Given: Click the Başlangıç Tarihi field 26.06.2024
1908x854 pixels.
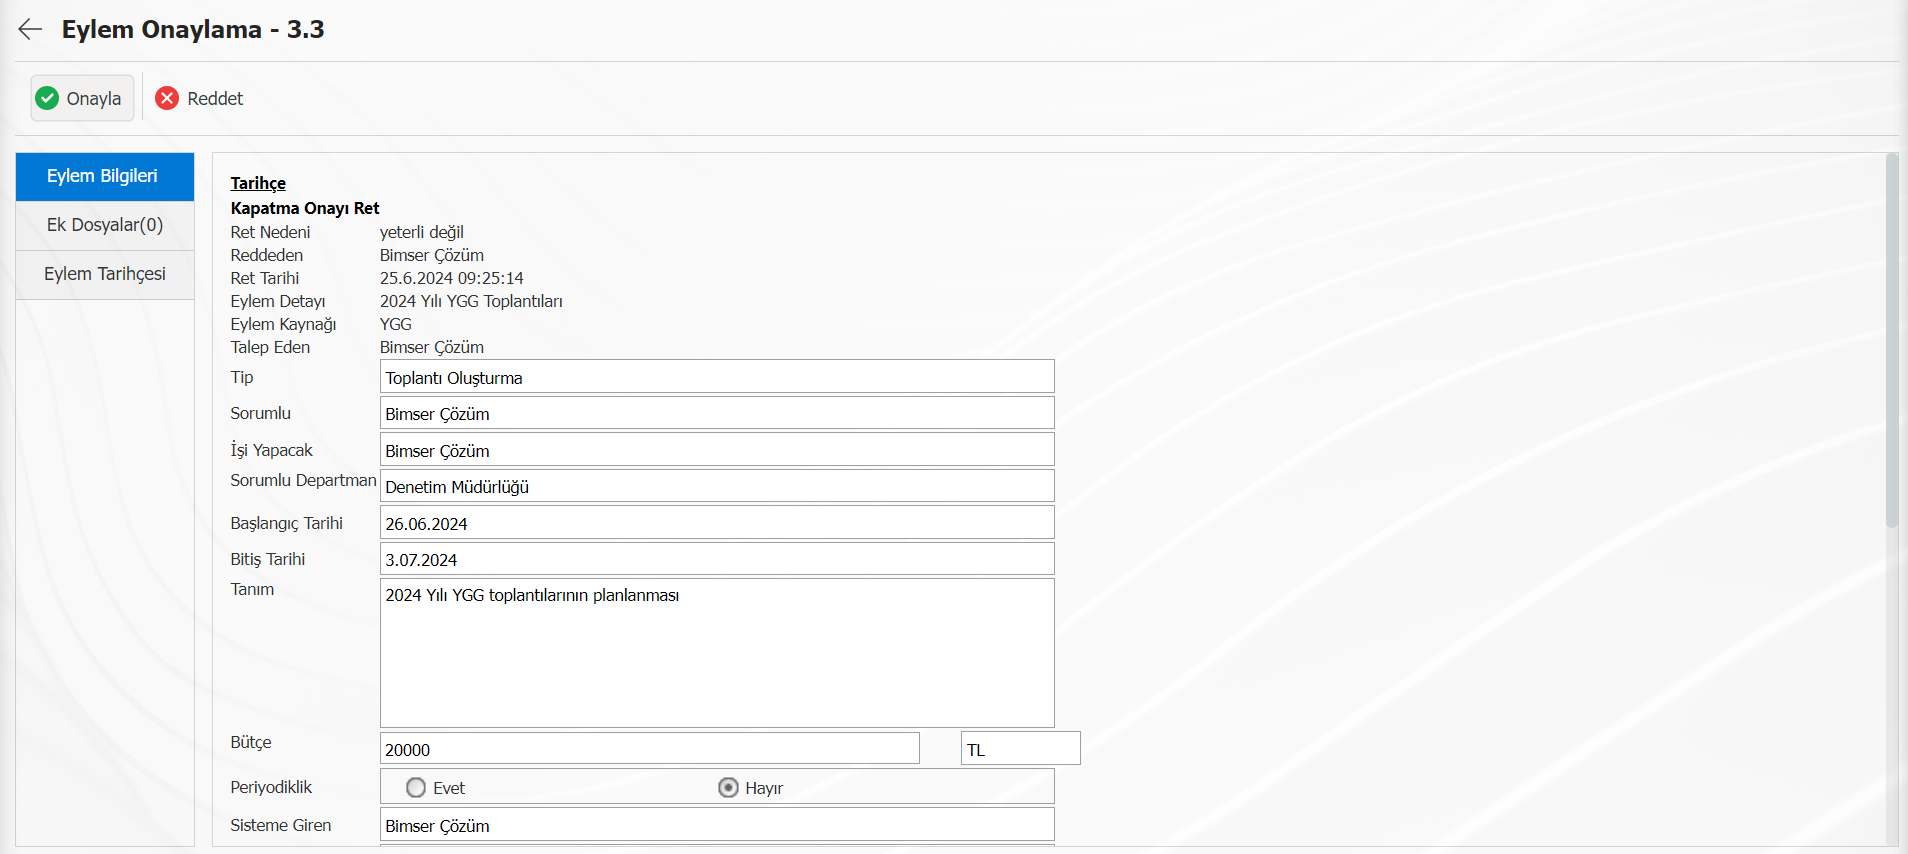Looking at the screenshot, I should click(717, 523).
